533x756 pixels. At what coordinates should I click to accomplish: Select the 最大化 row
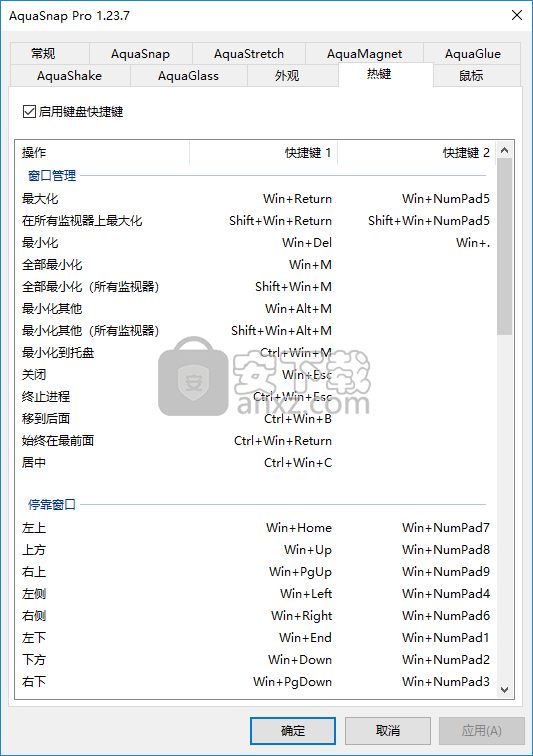point(256,199)
